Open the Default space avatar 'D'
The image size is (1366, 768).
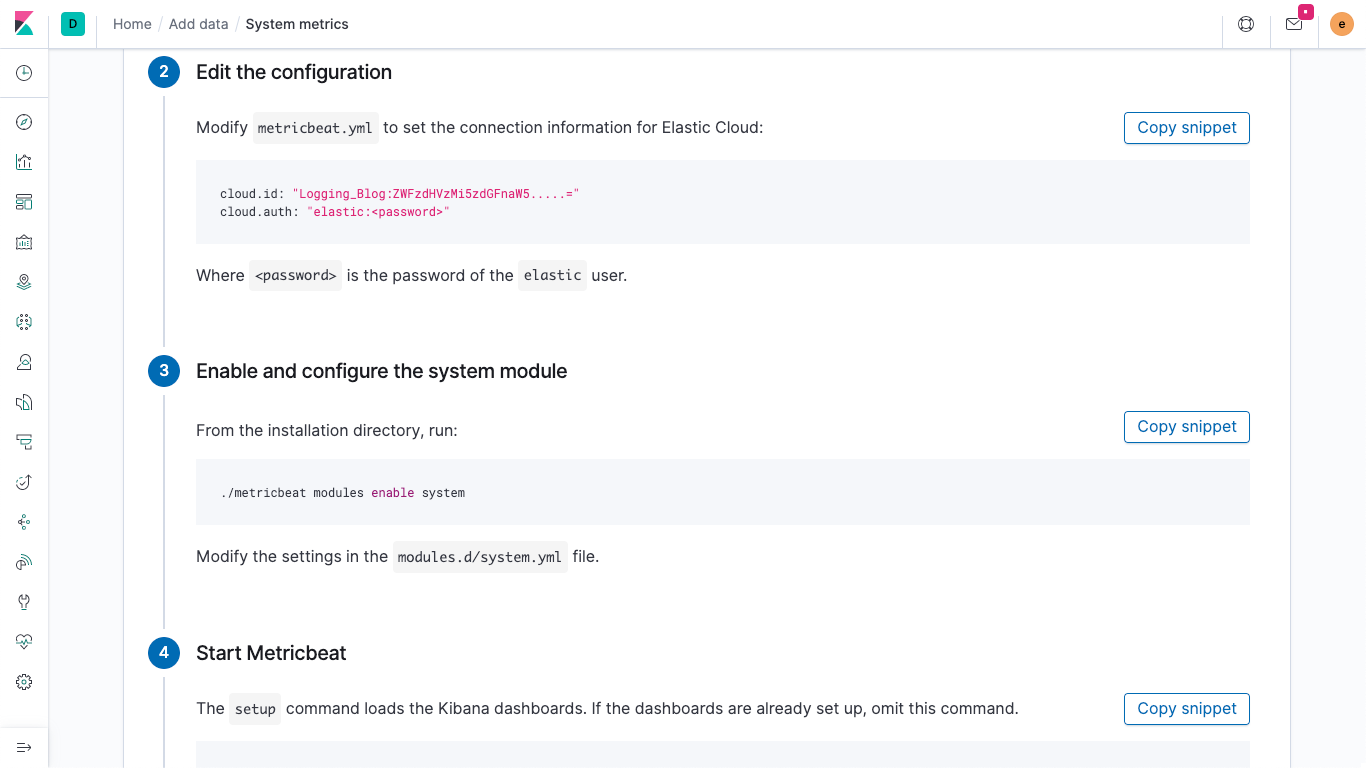(x=73, y=24)
